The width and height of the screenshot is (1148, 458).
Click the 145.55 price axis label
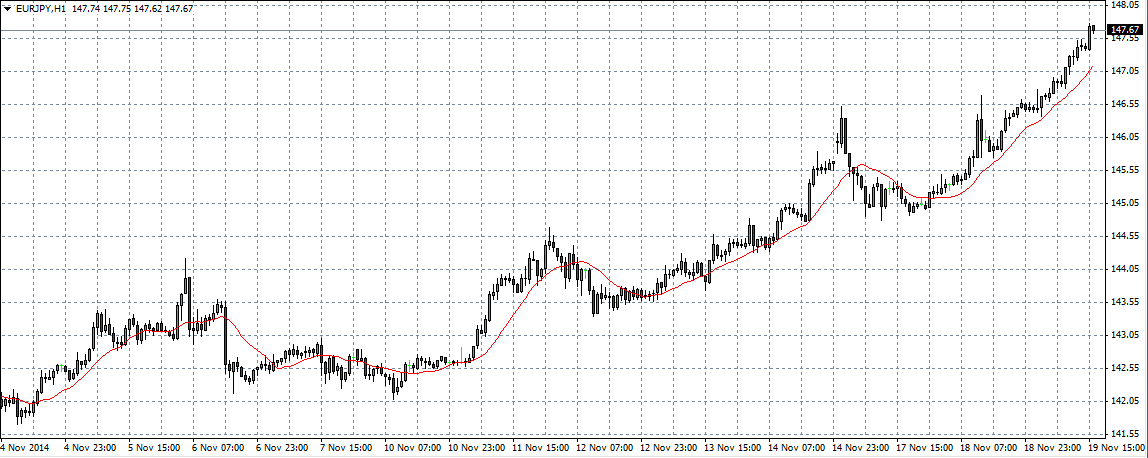pyautogui.click(x=1124, y=170)
